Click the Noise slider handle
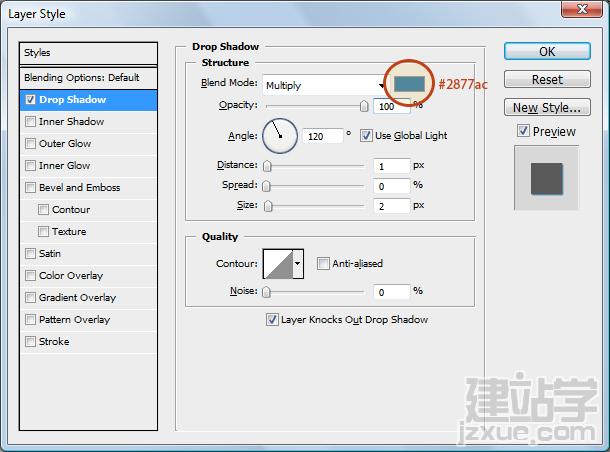Viewport: 610px width, 452px height. [266, 292]
